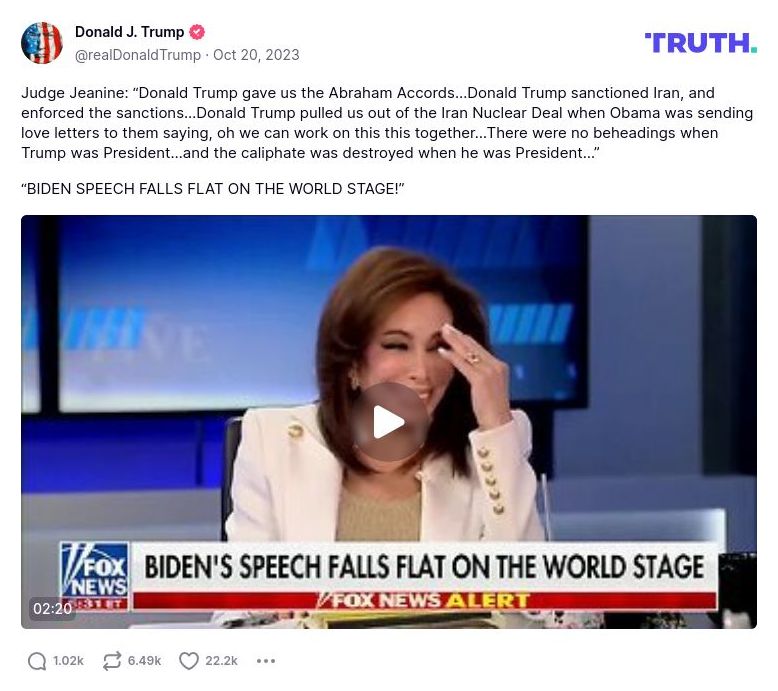
Task: Click the 22.2k likes count
Action: (221, 661)
